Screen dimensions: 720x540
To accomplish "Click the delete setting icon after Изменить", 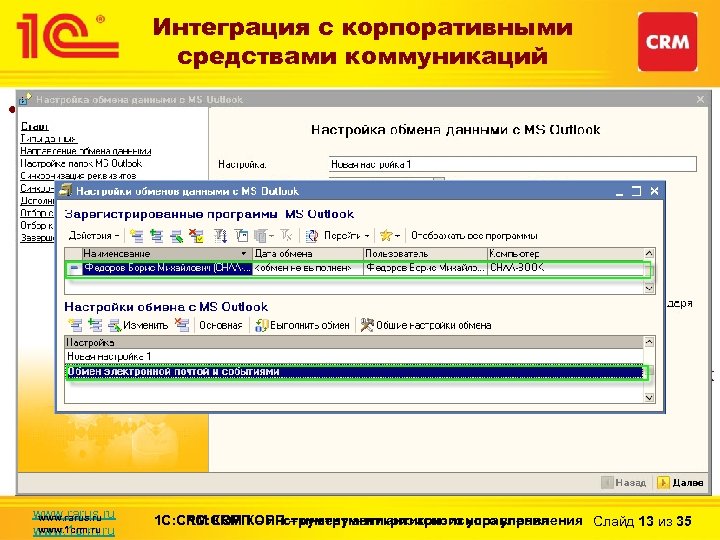I will click(x=182, y=325).
